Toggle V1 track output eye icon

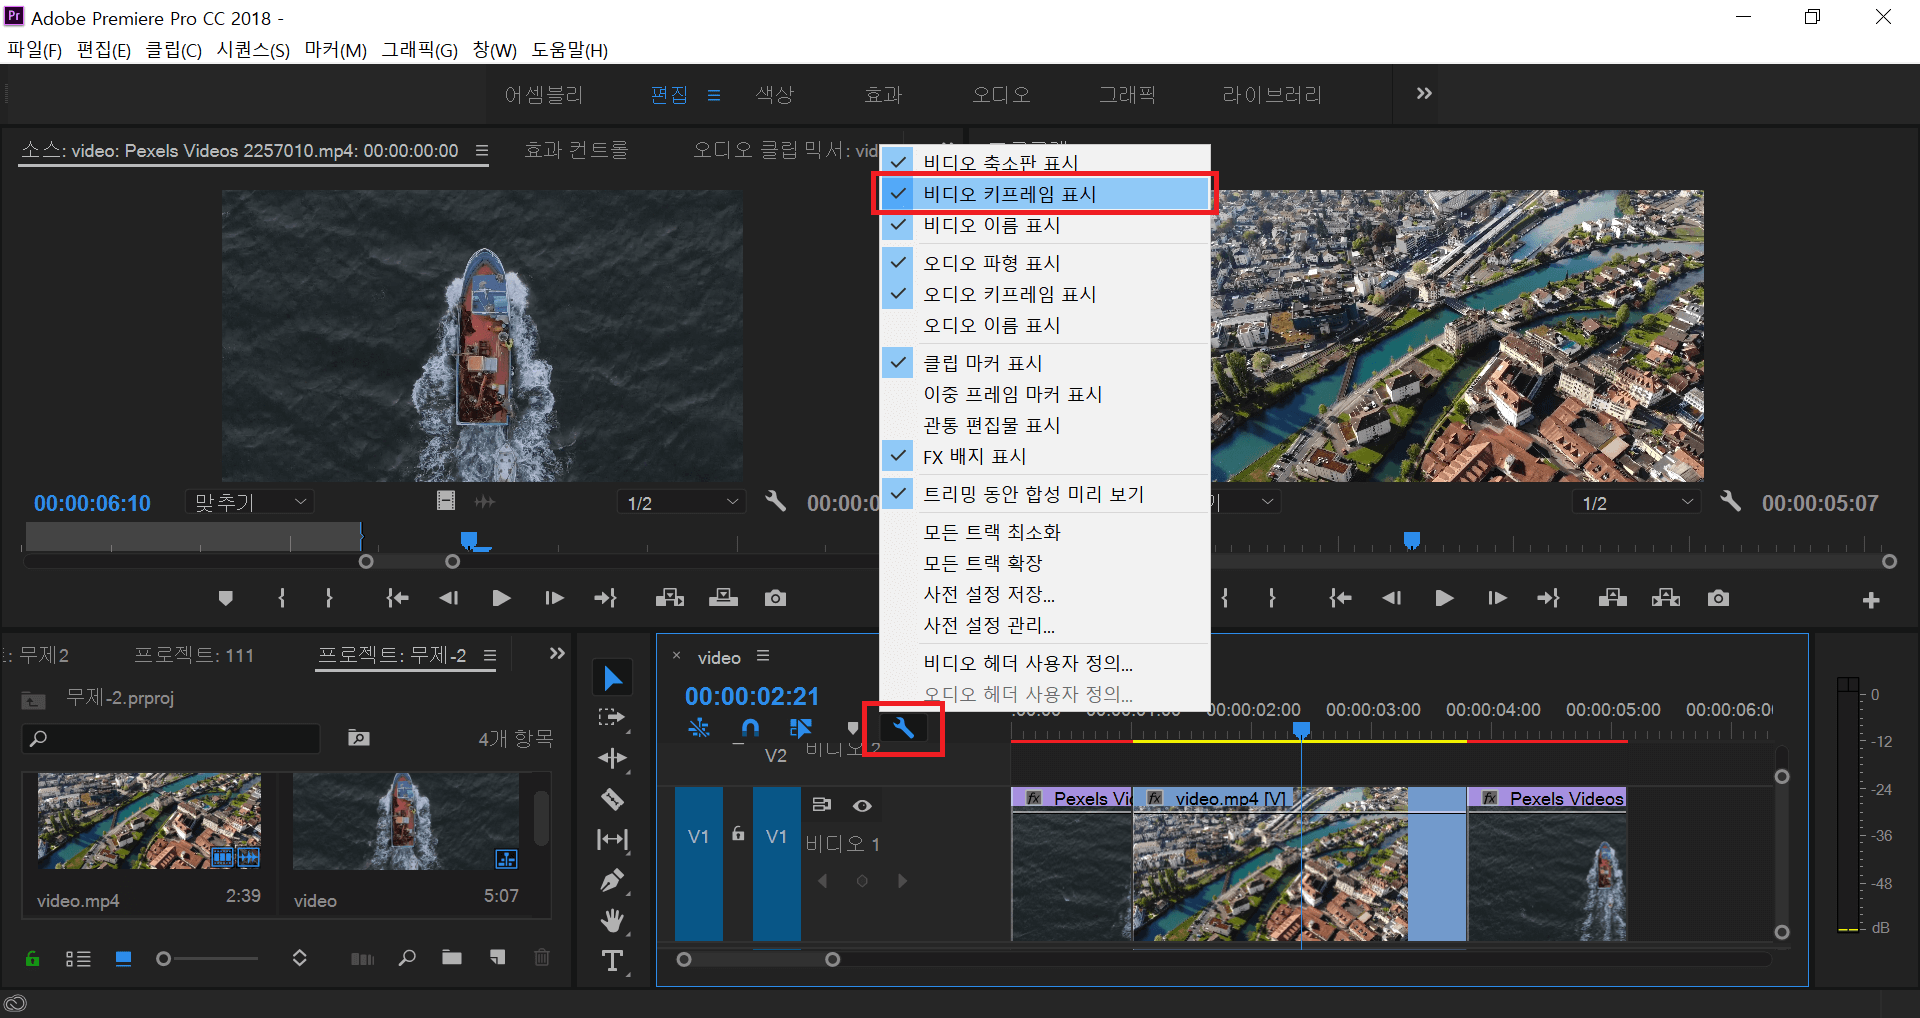tap(862, 805)
